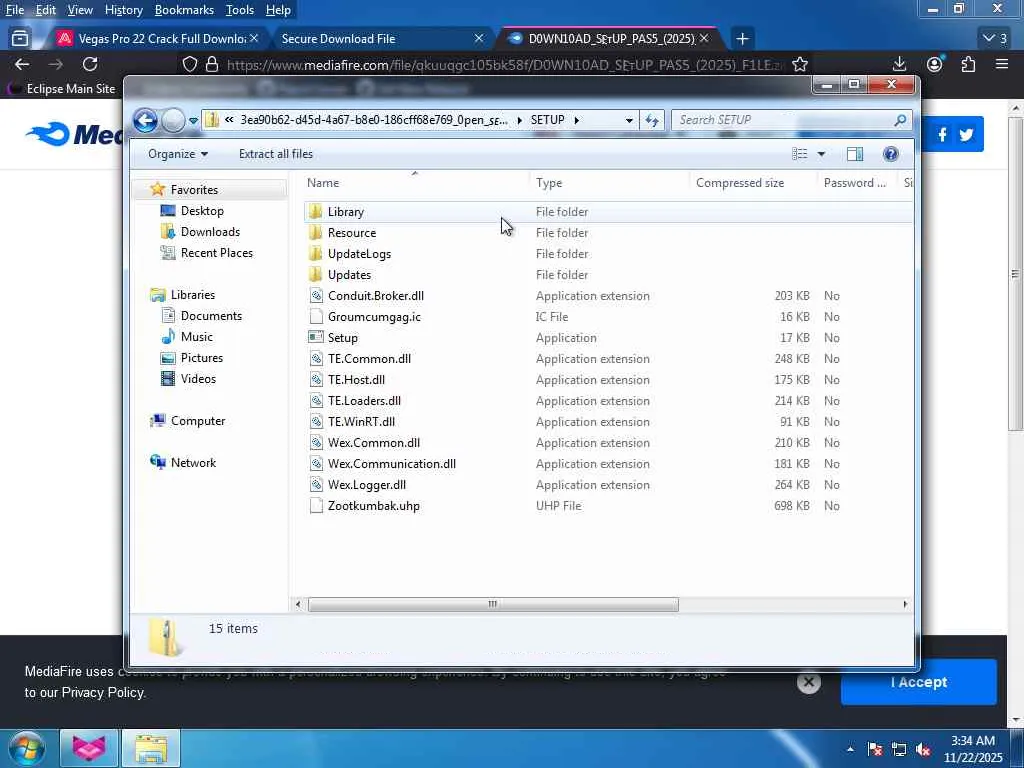Viewport: 1024px width, 768px height.
Task: Select TE.Loaders.dll file
Action: pyautogui.click(x=364, y=400)
